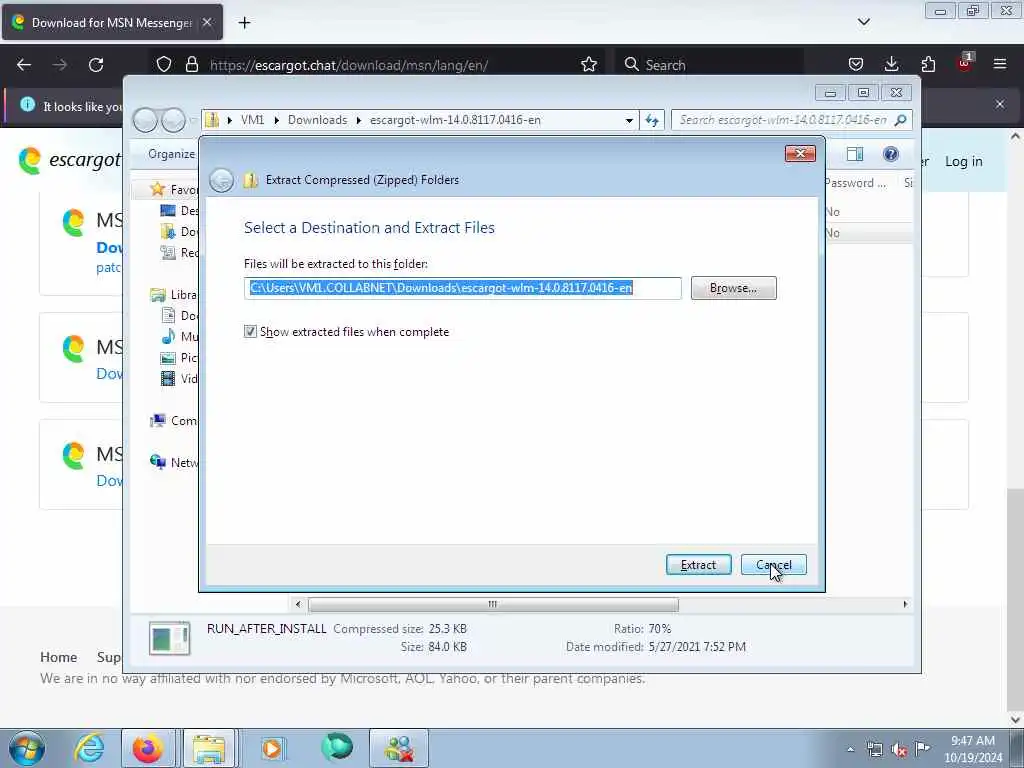The image size is (1024, 768).
Task: Expand arrow after VM1 in breadcrumb
Action: coord(277,120)
